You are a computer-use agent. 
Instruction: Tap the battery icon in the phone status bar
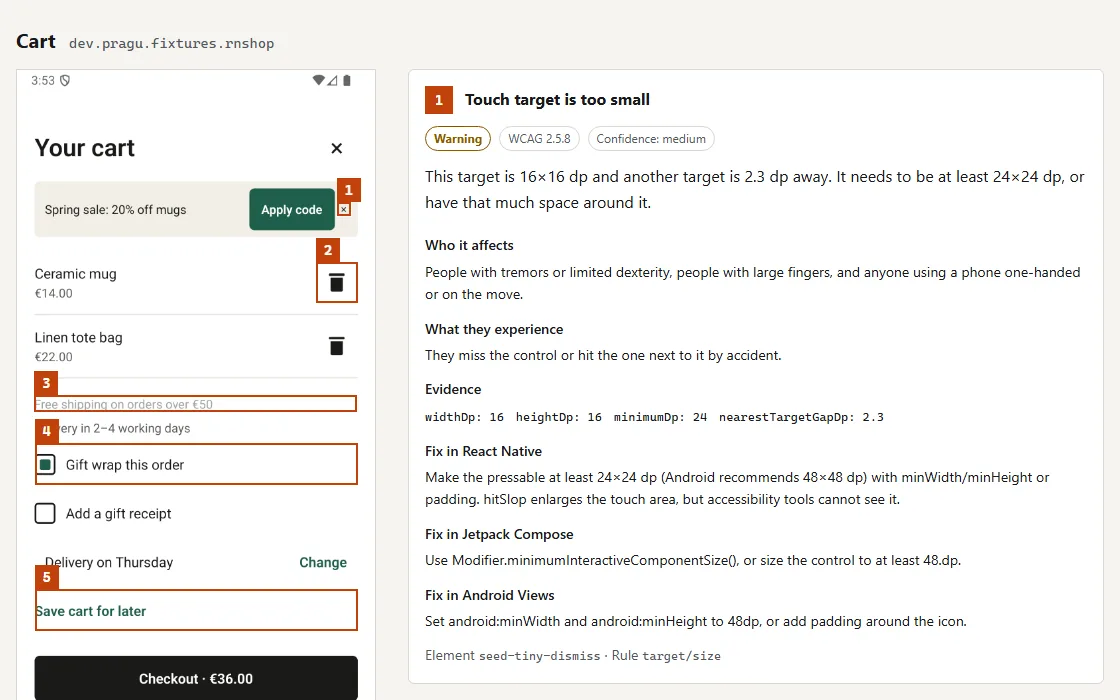tap(347, 80)
